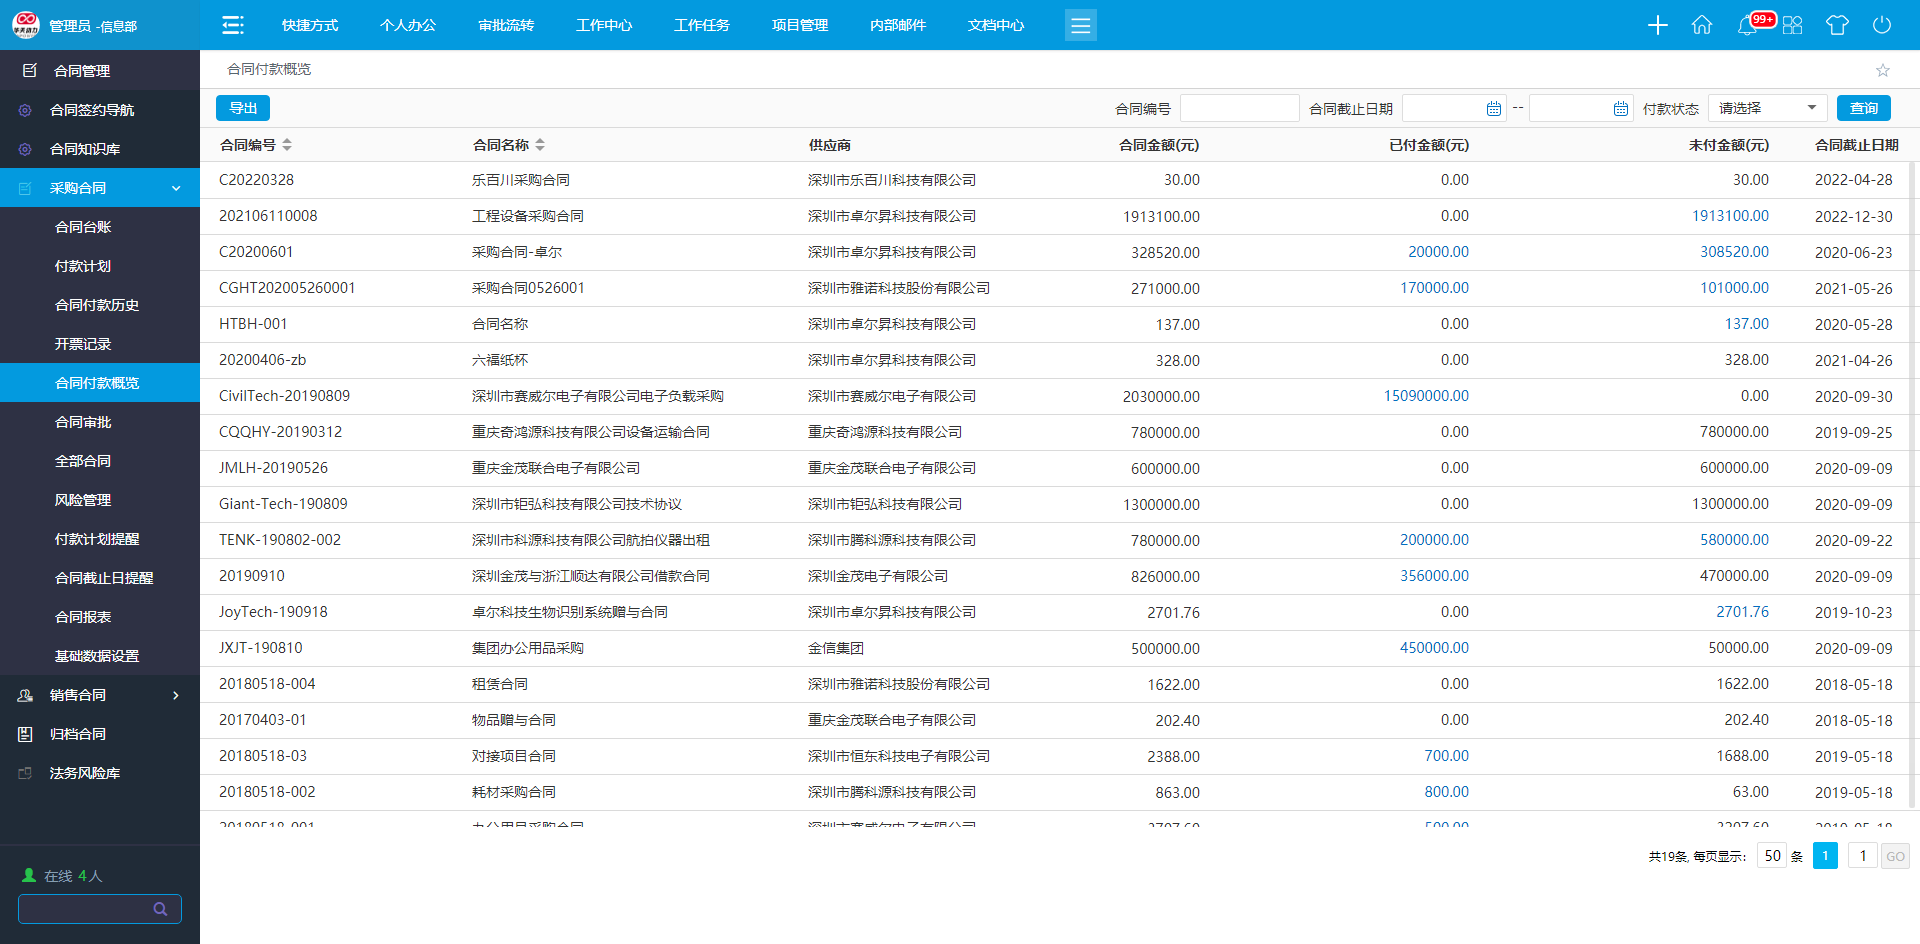The image size is (1920, 944).
Task: Collapse sidebar using the top hamburger icon
Action: (232, 25)
